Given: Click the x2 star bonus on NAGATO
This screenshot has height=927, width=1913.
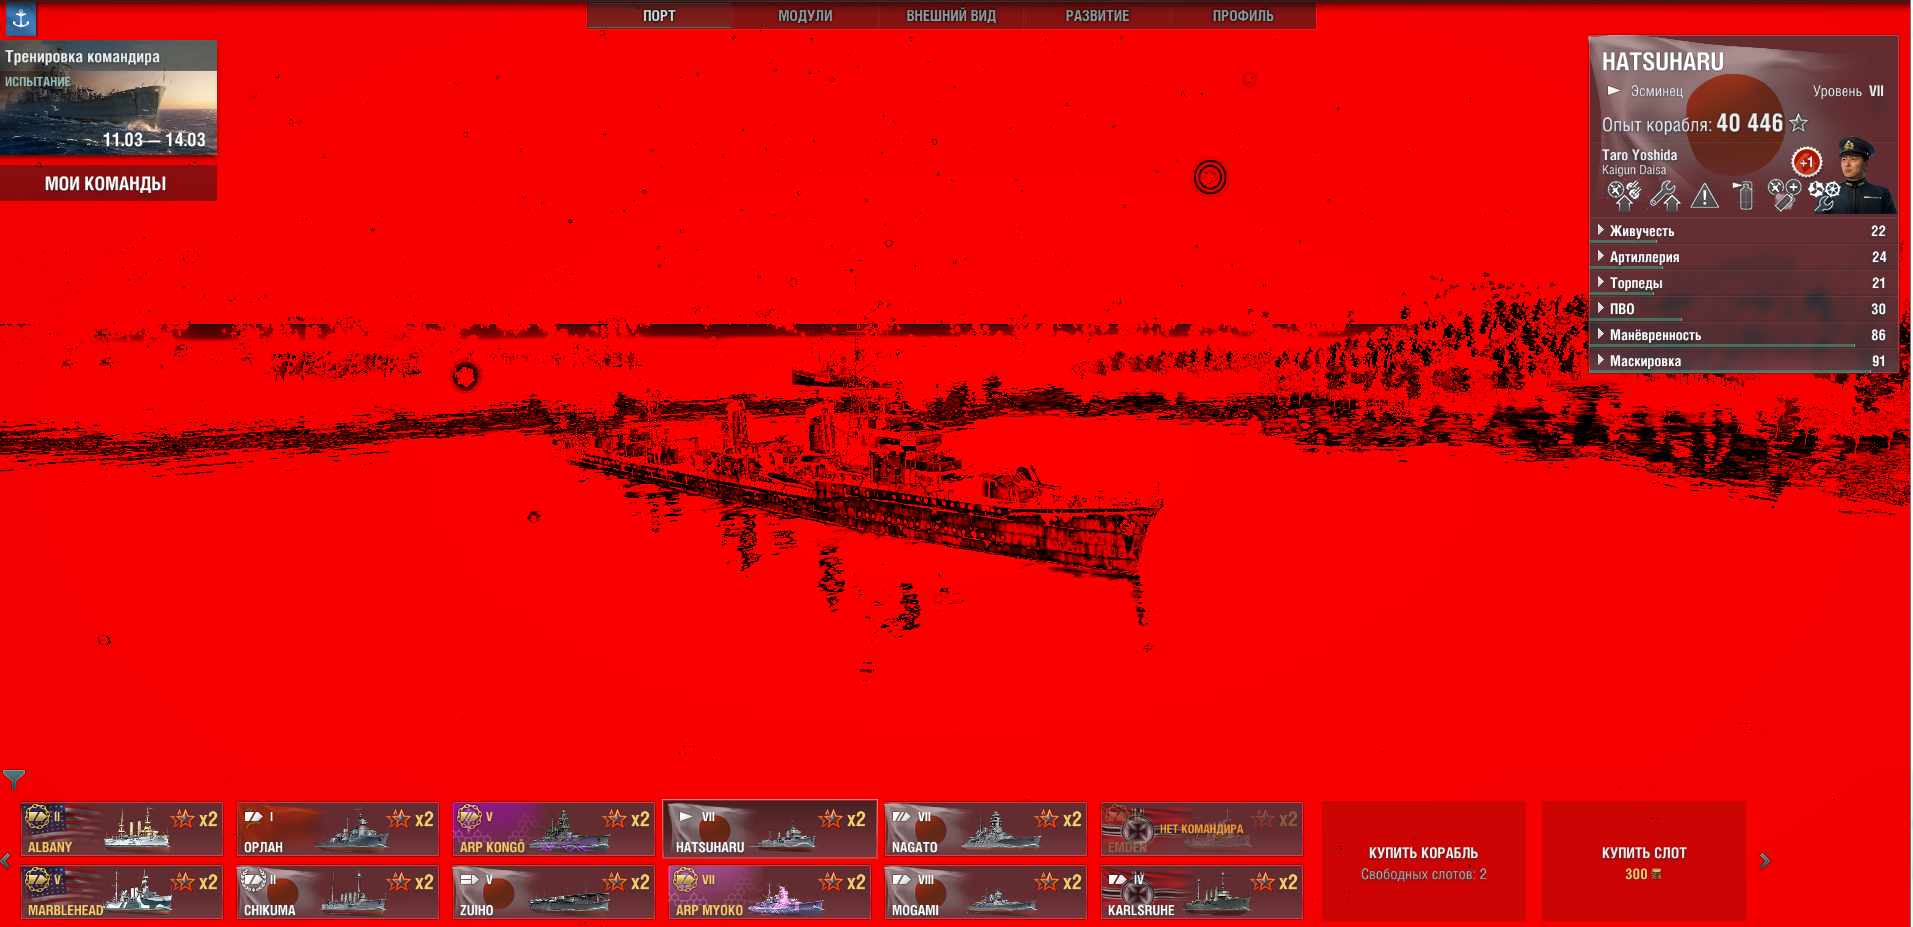Looking at the screenshot, I should [x=1059, y=819].
